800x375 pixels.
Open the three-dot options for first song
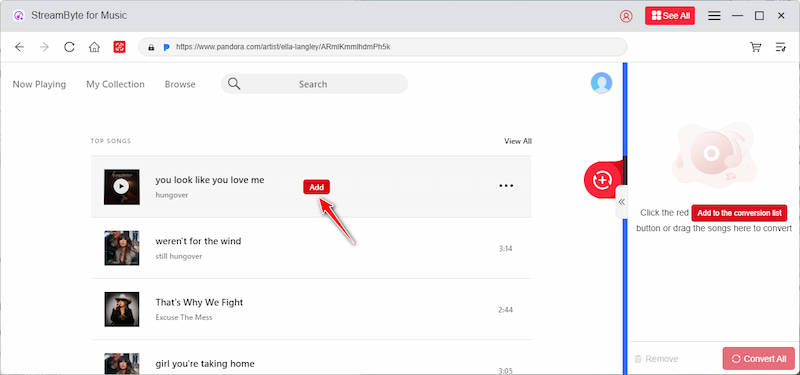pyautogui.click(x=506, y=186)
